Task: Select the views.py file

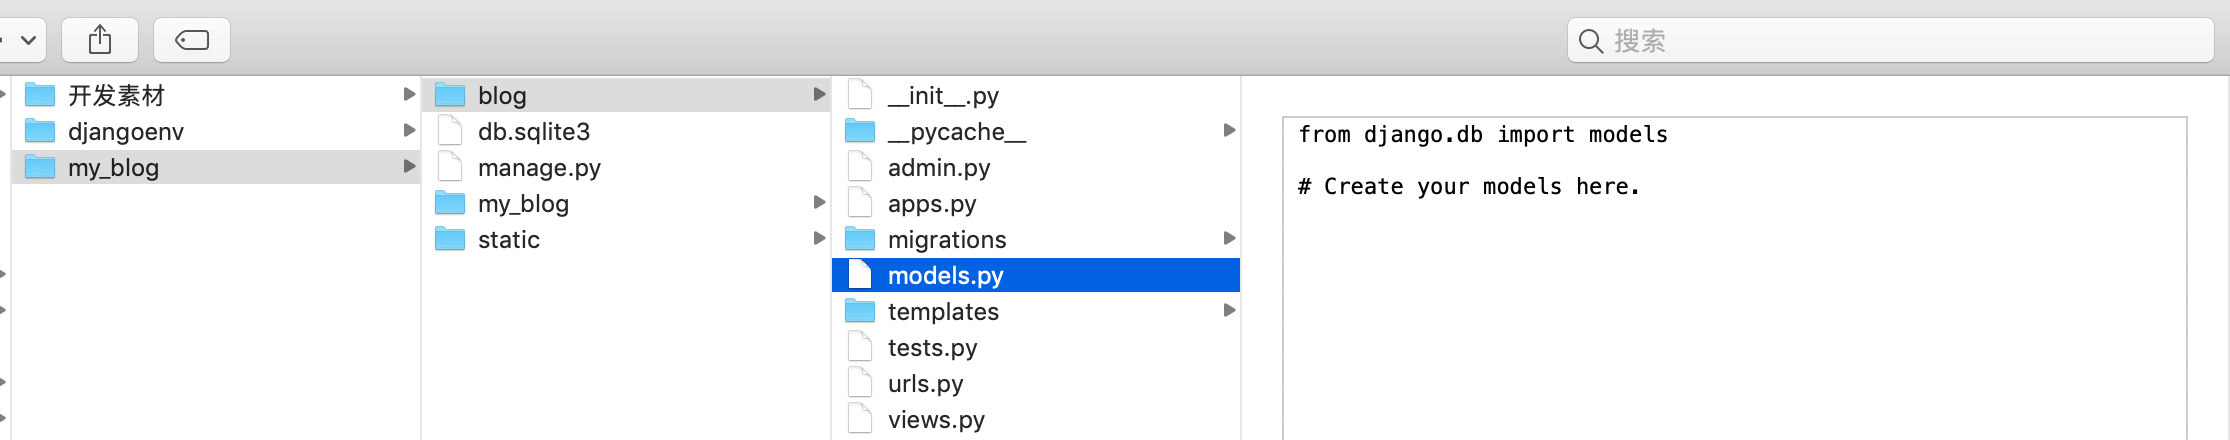Action: click(1036, 419)
